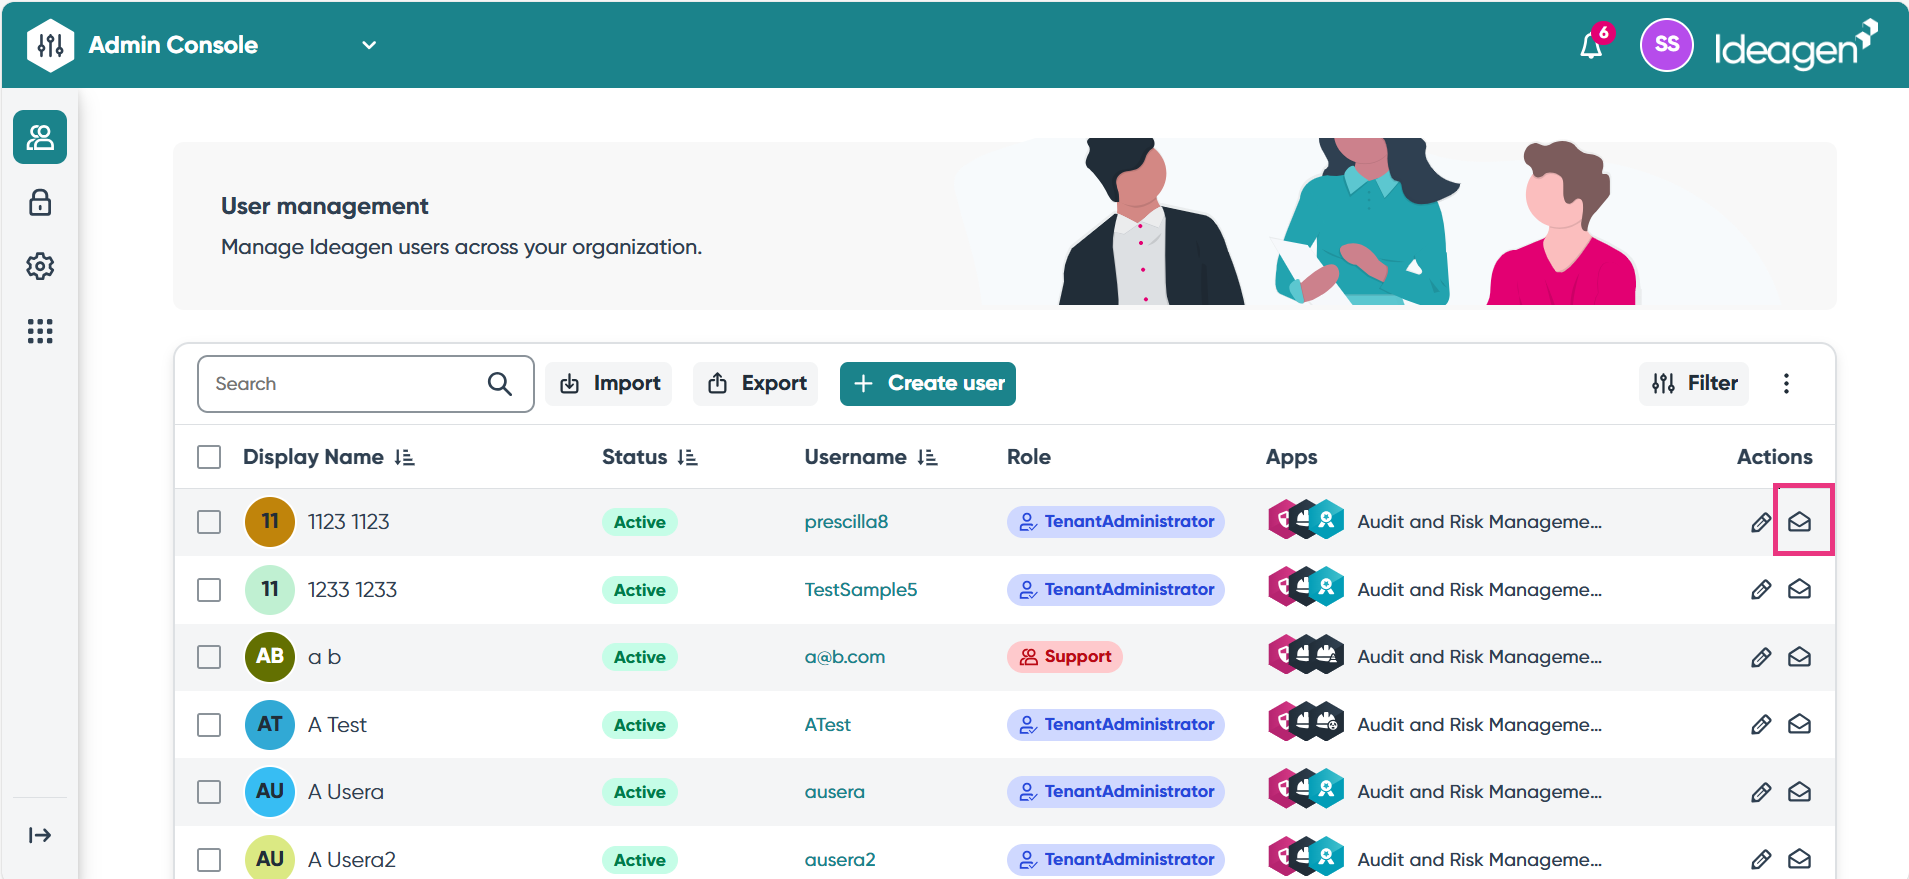Open the three-dot more options menu
The height and width of the screenshot is (879, 1909).
click(x=1786, y=384)
